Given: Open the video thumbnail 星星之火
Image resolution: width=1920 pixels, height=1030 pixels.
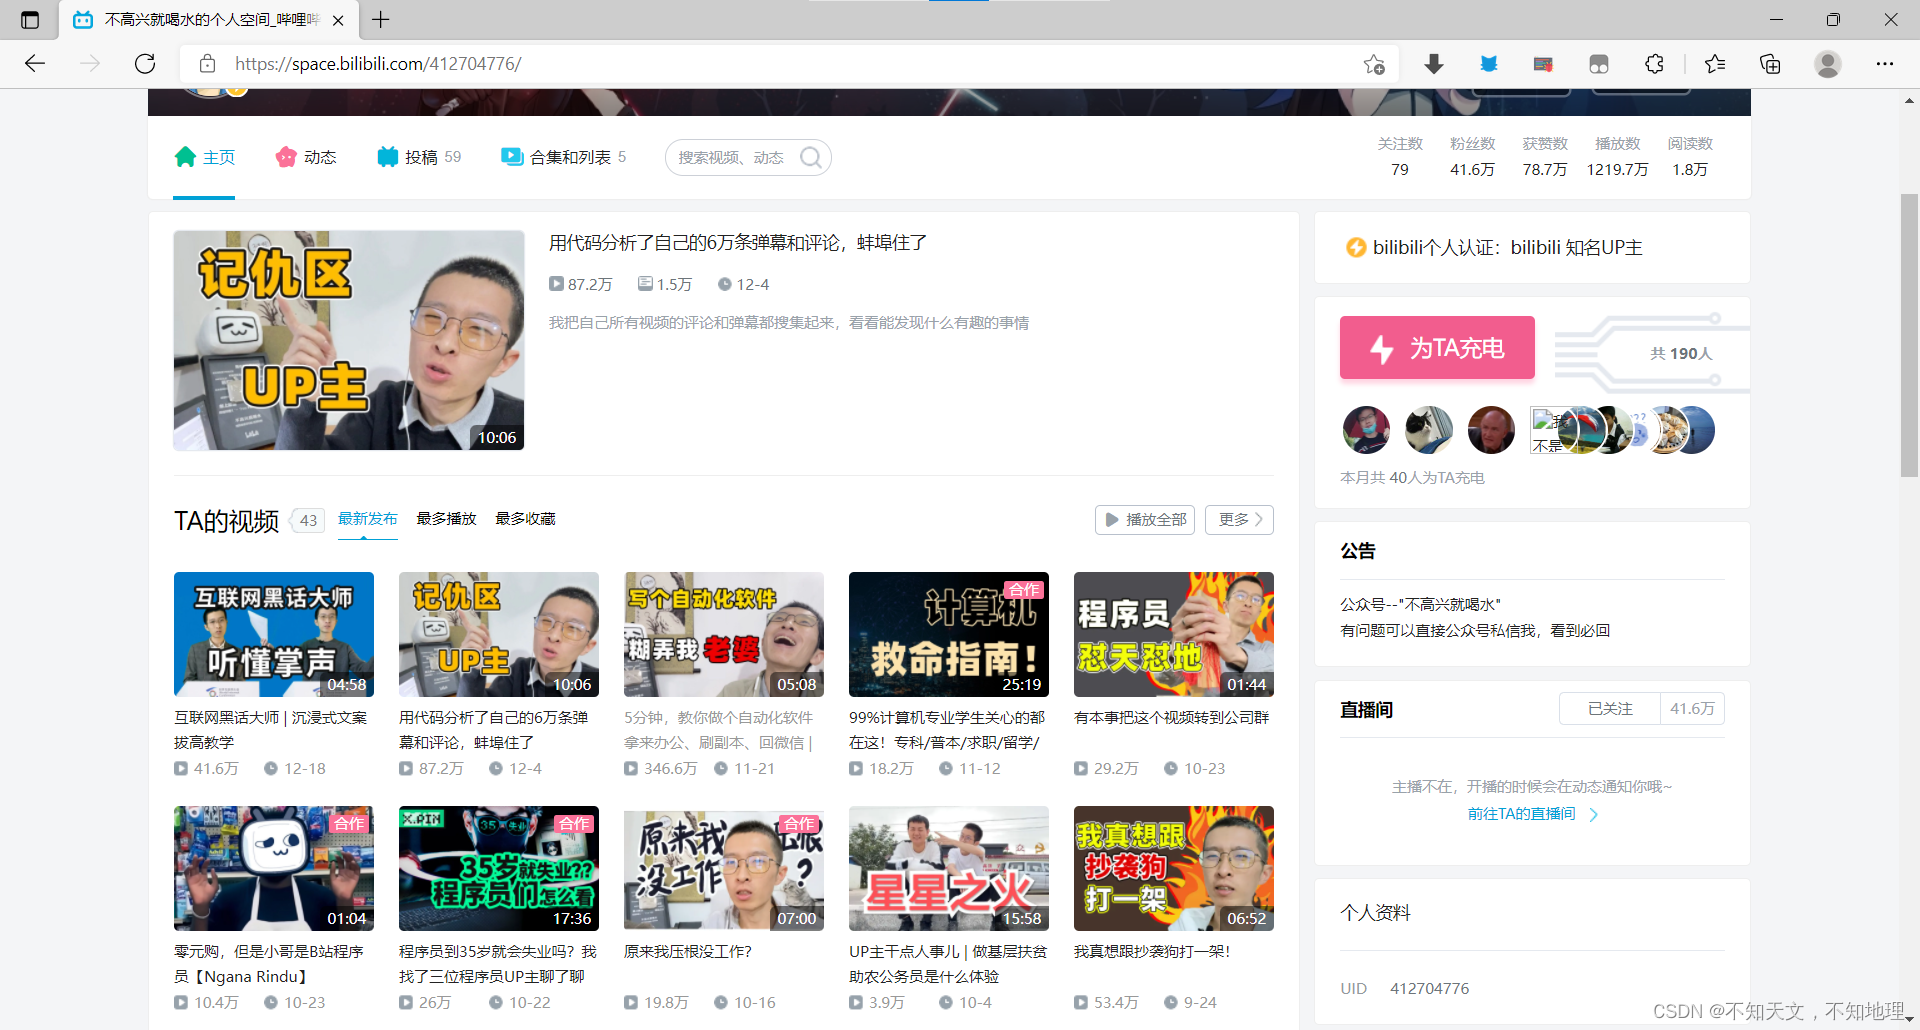Looking at the screenshot, I should tap(949, 868).
